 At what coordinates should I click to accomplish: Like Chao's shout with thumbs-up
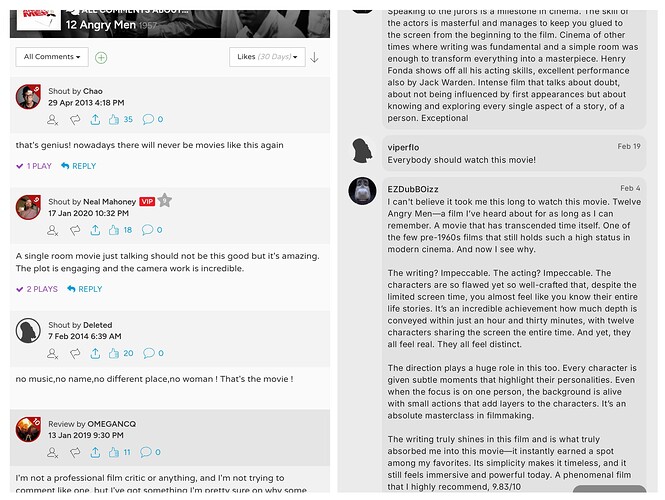(x=114, y=120)
